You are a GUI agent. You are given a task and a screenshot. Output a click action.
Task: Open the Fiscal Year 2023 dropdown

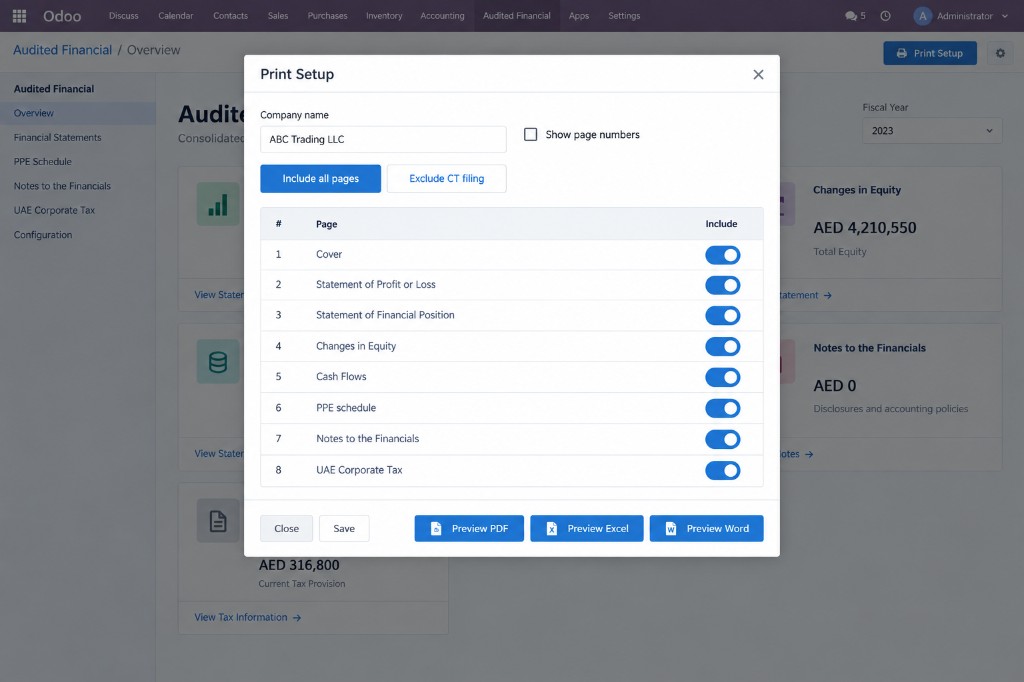click(932, 131)
